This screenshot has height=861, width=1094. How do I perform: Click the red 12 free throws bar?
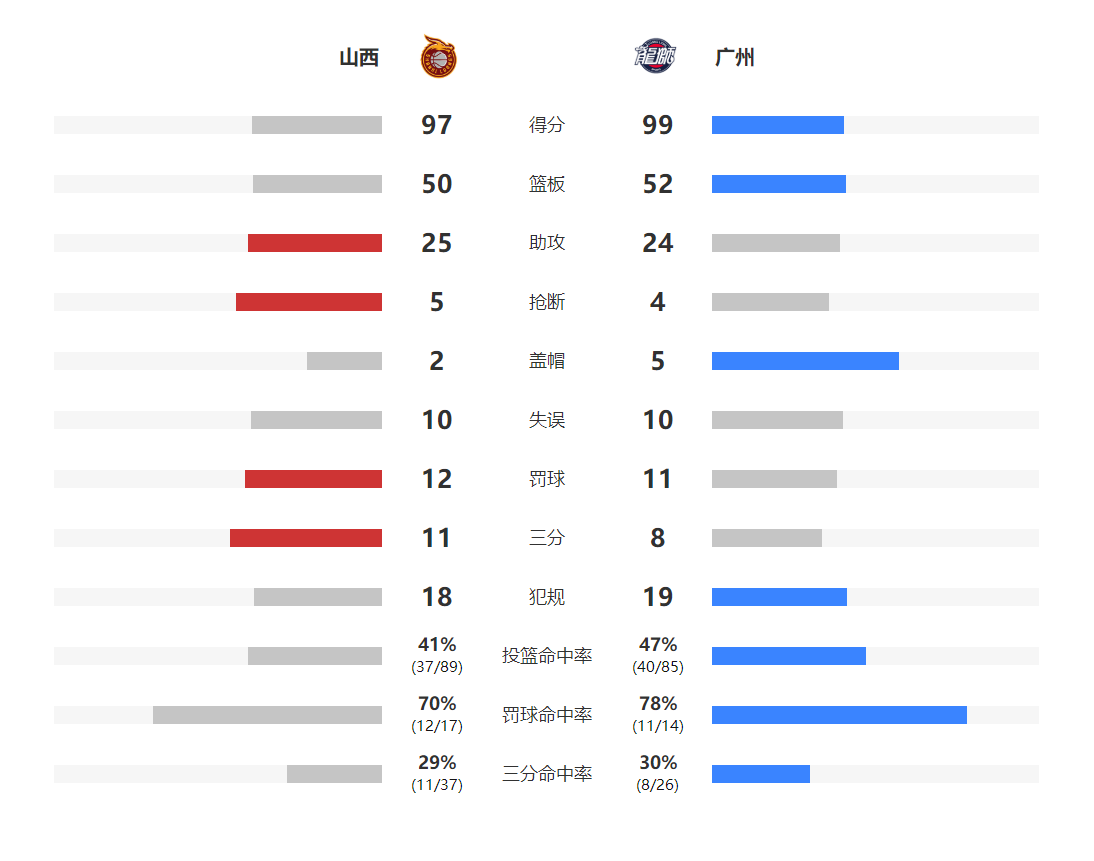click(313, 479)
